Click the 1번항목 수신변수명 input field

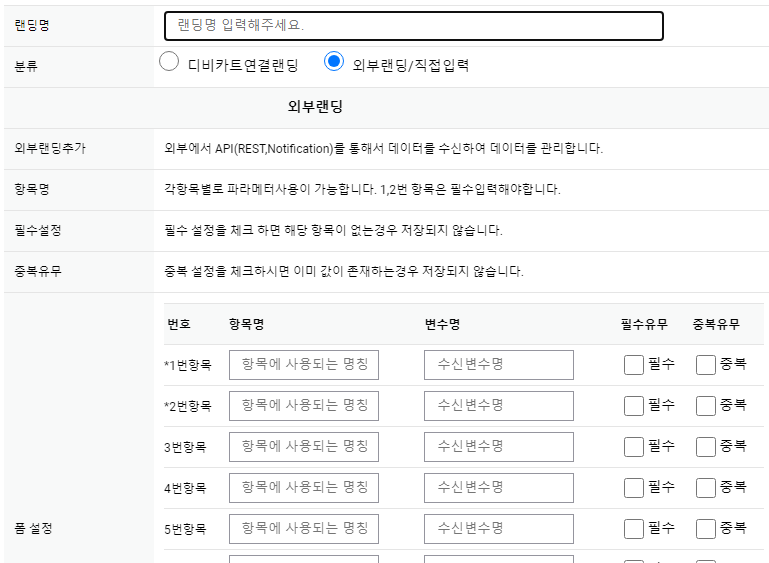pyautogui.click(x=499, y=365)
